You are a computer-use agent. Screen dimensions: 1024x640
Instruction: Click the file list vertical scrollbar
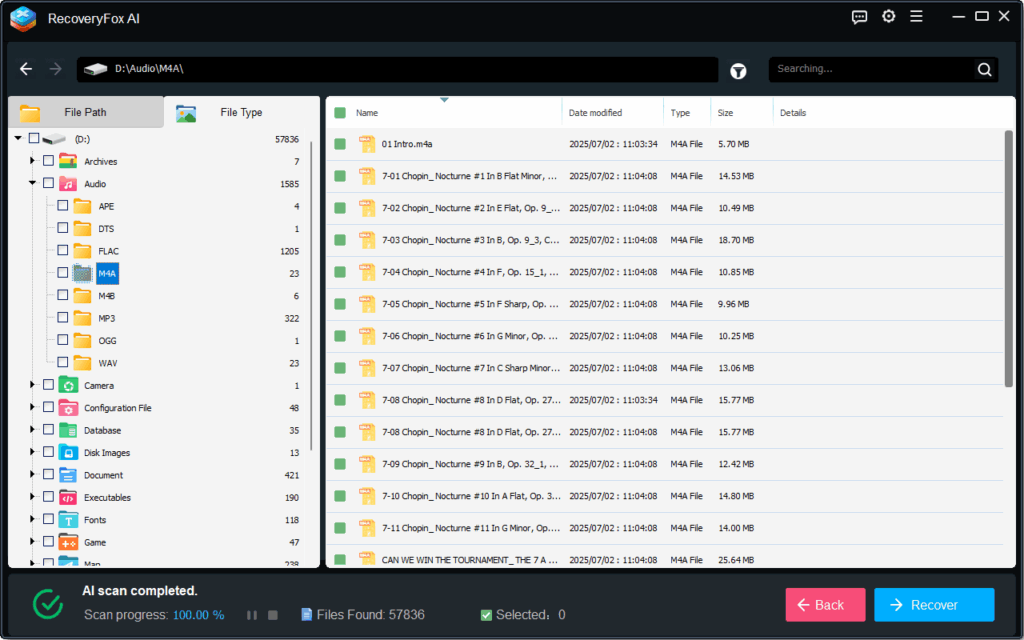pos(1008,258)
